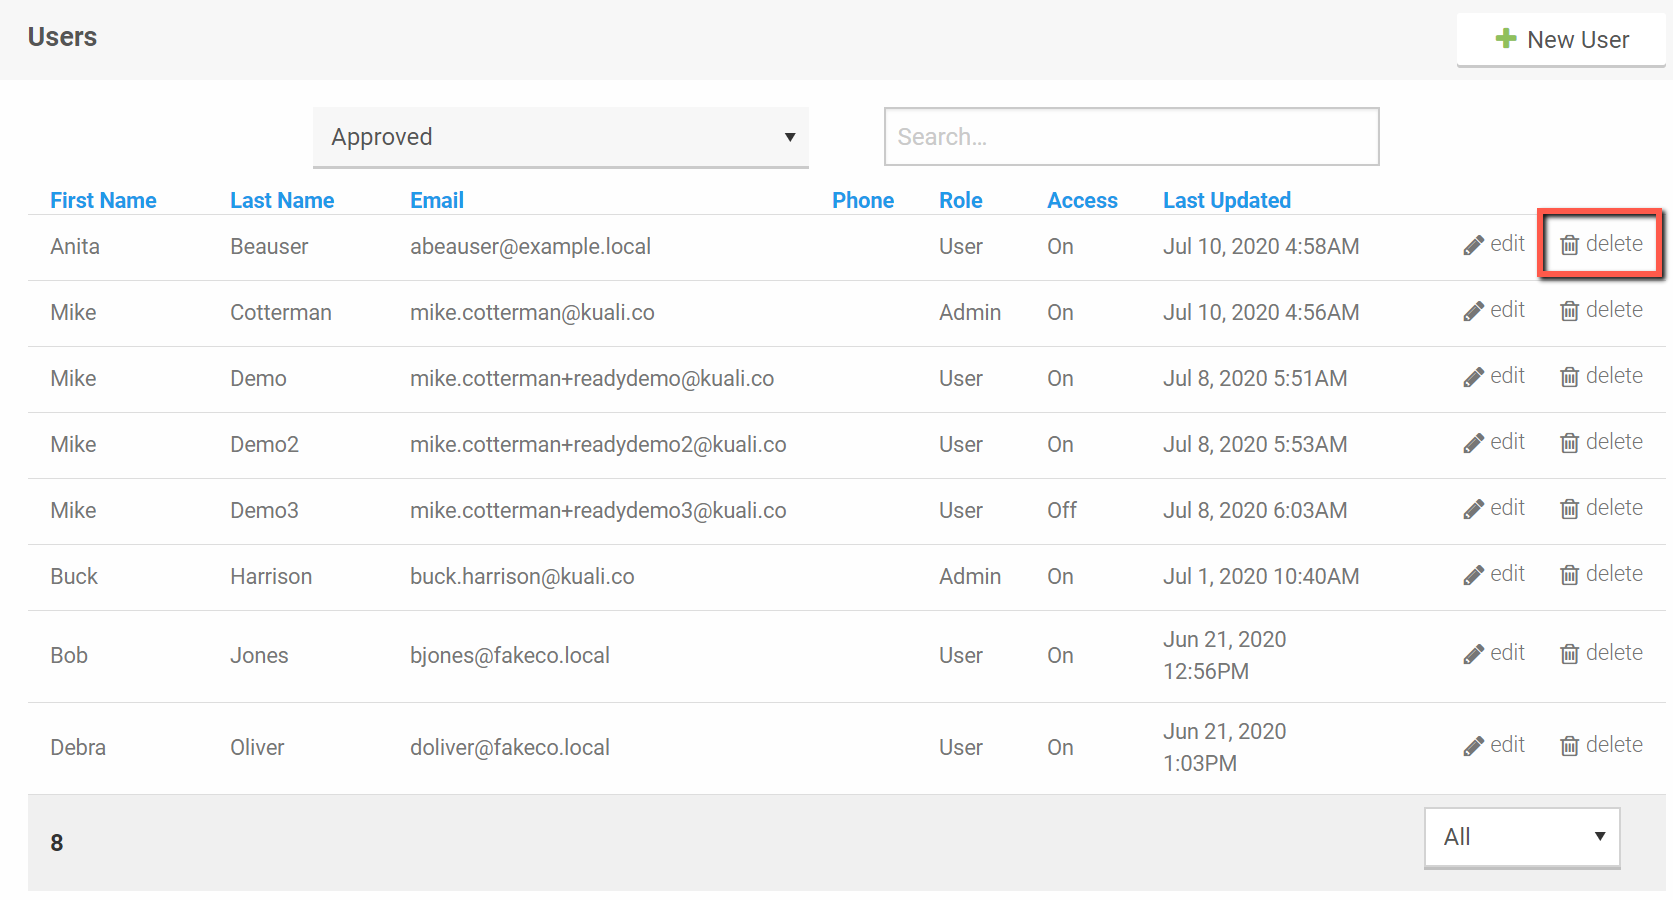This screenshot has height=900, width=1673.
Task: Click the pencil icon for Debra Oliver
Action: pos(1473,746)
